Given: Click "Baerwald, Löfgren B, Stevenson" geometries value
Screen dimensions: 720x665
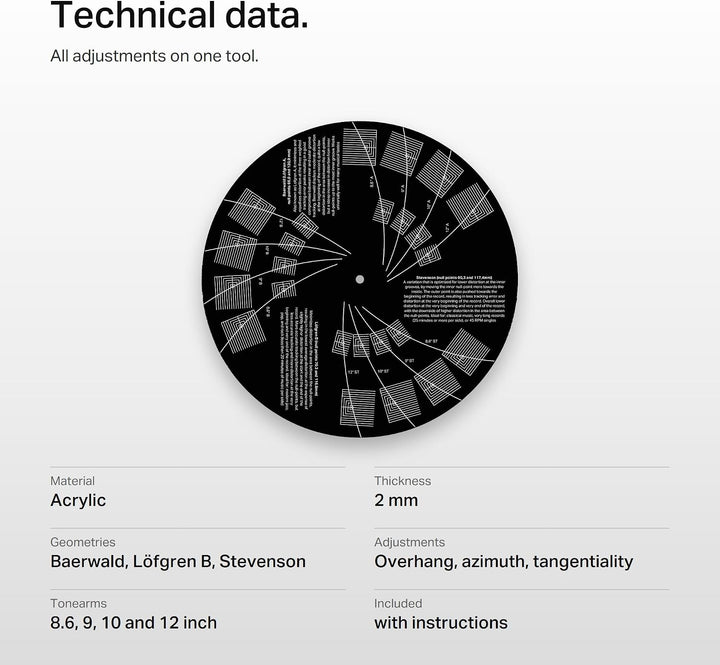Looking at the screenshot, I should click(x=178, y=561).
